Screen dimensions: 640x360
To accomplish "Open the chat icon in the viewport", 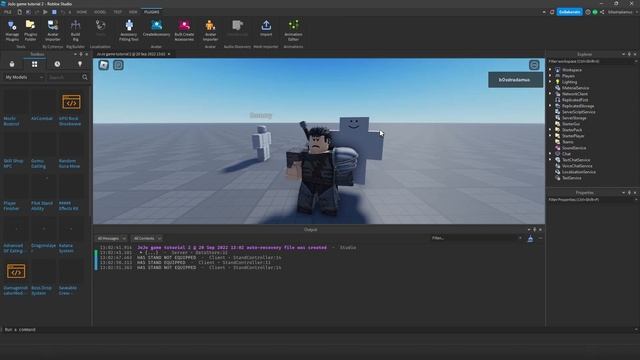I will pyautogui.click(x=118, y=65).
